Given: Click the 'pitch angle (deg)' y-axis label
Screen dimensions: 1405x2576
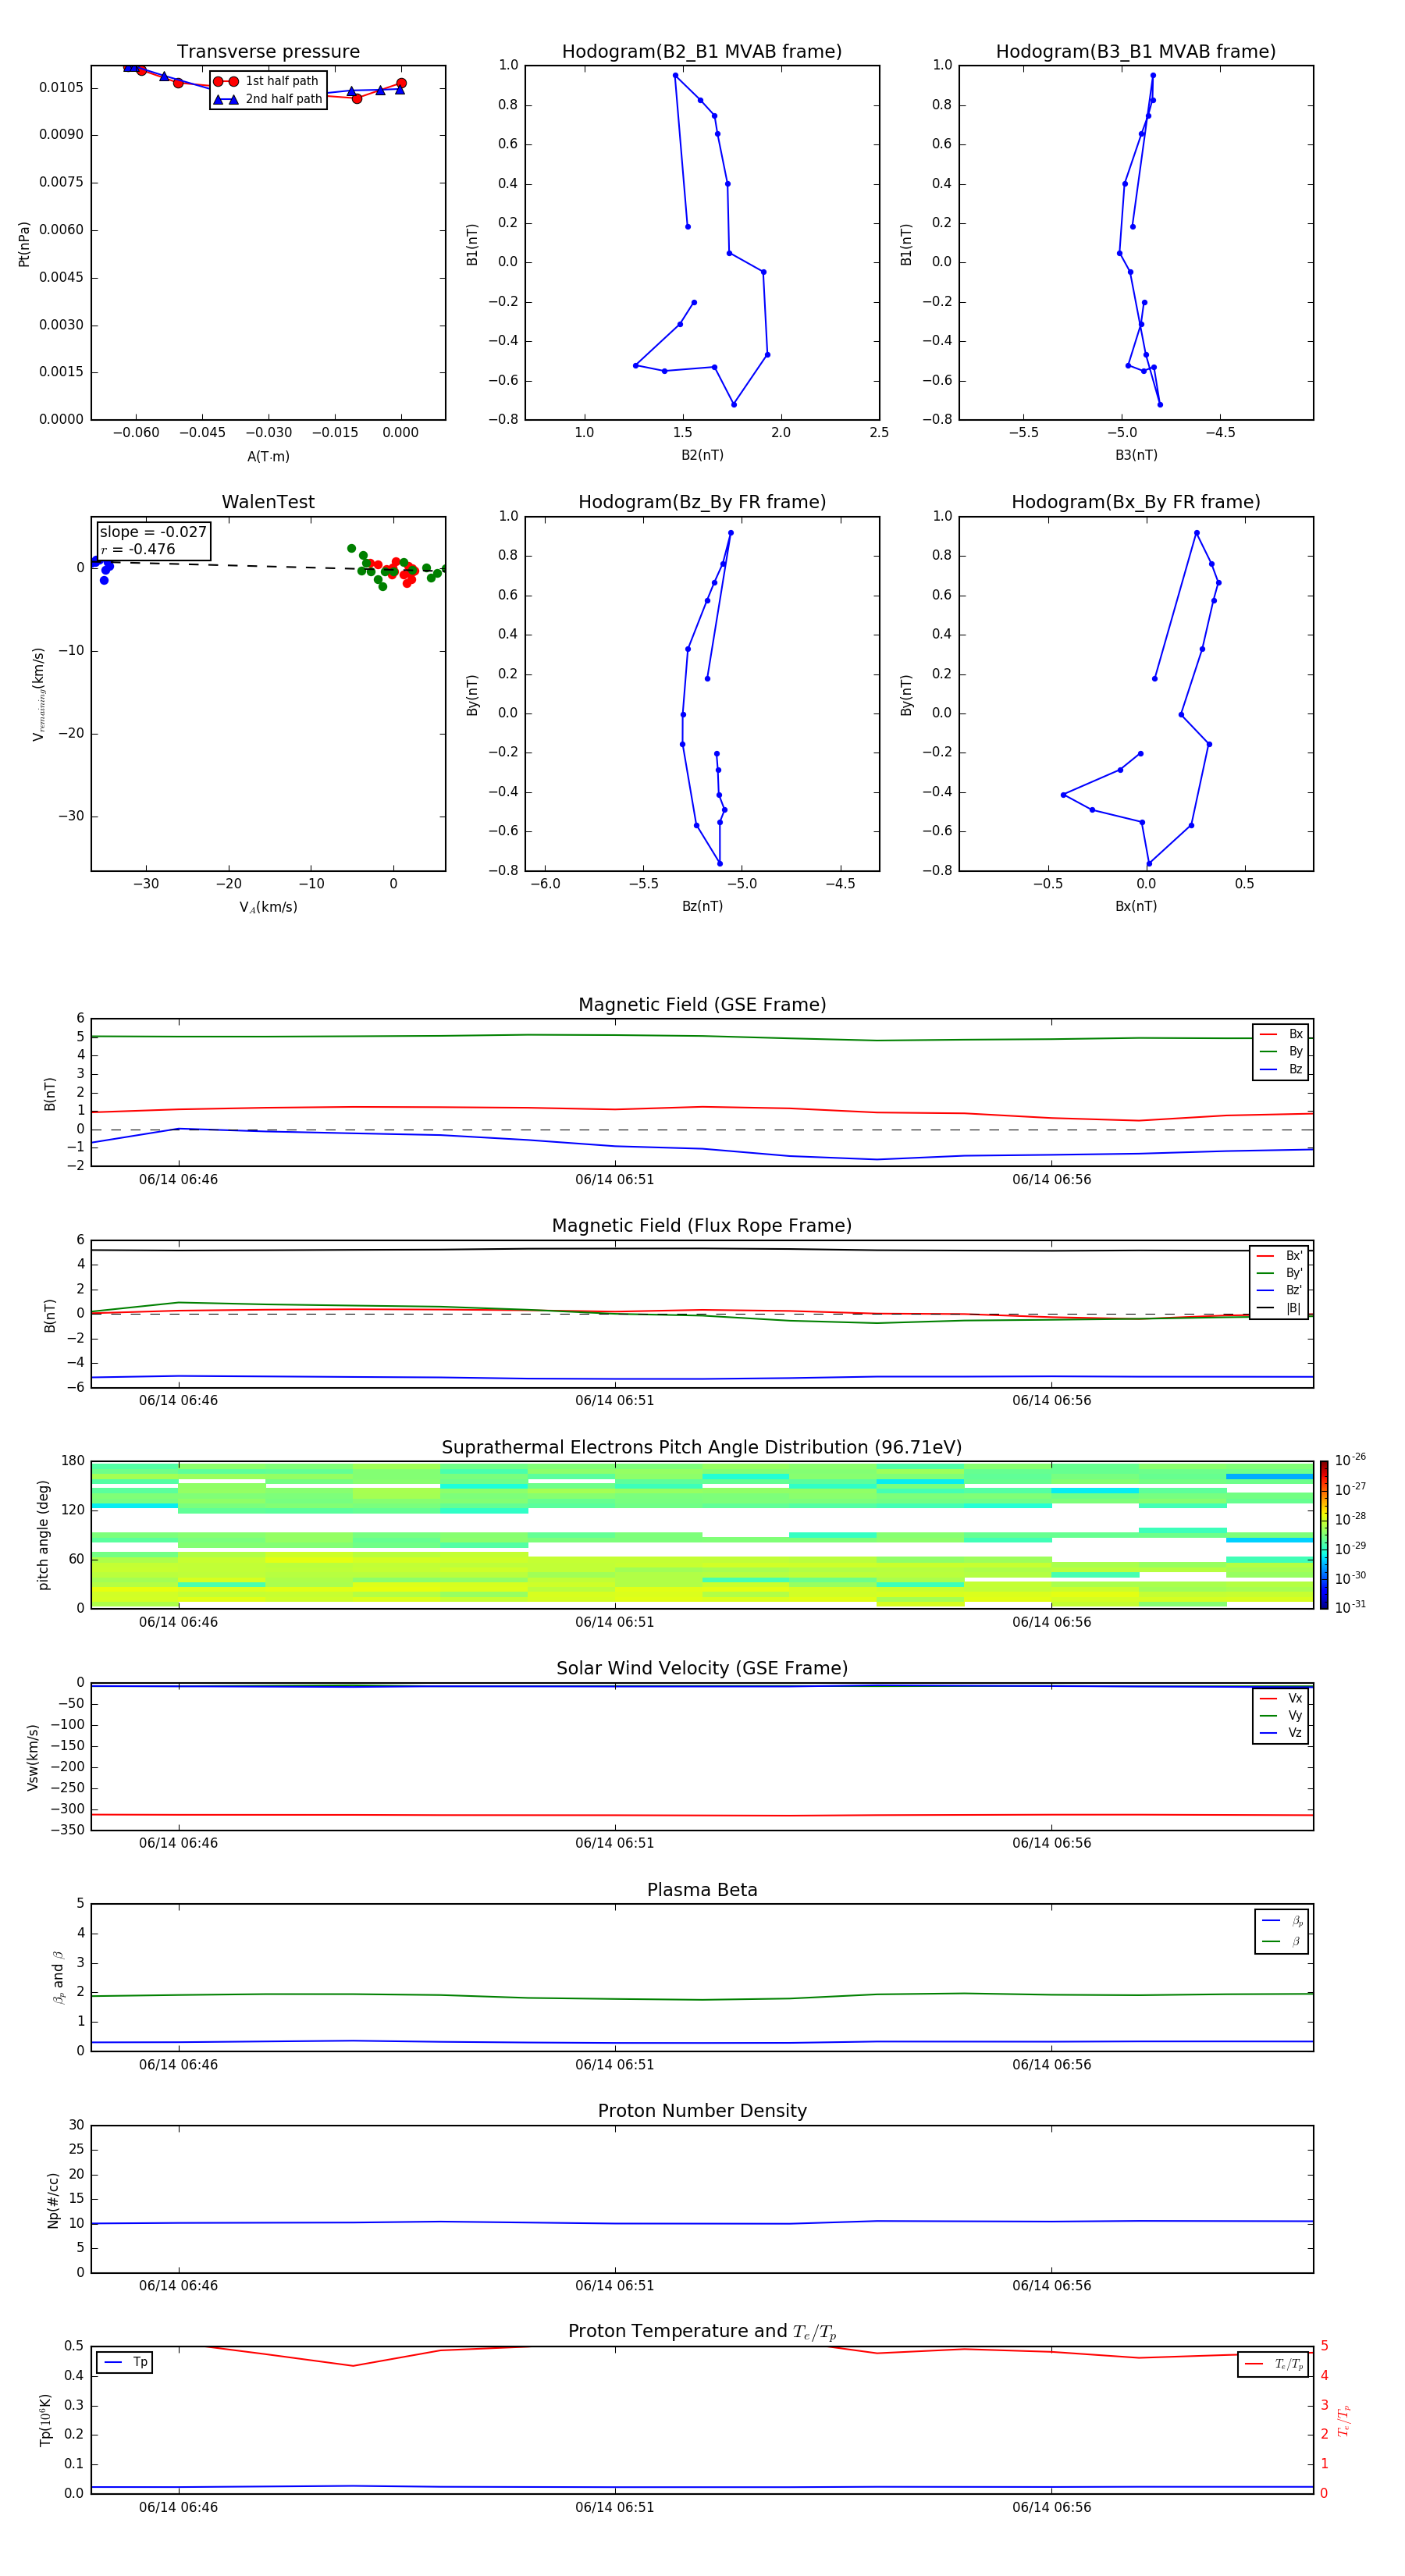Looking at the screenshot, I should [x=43, y=1535].
